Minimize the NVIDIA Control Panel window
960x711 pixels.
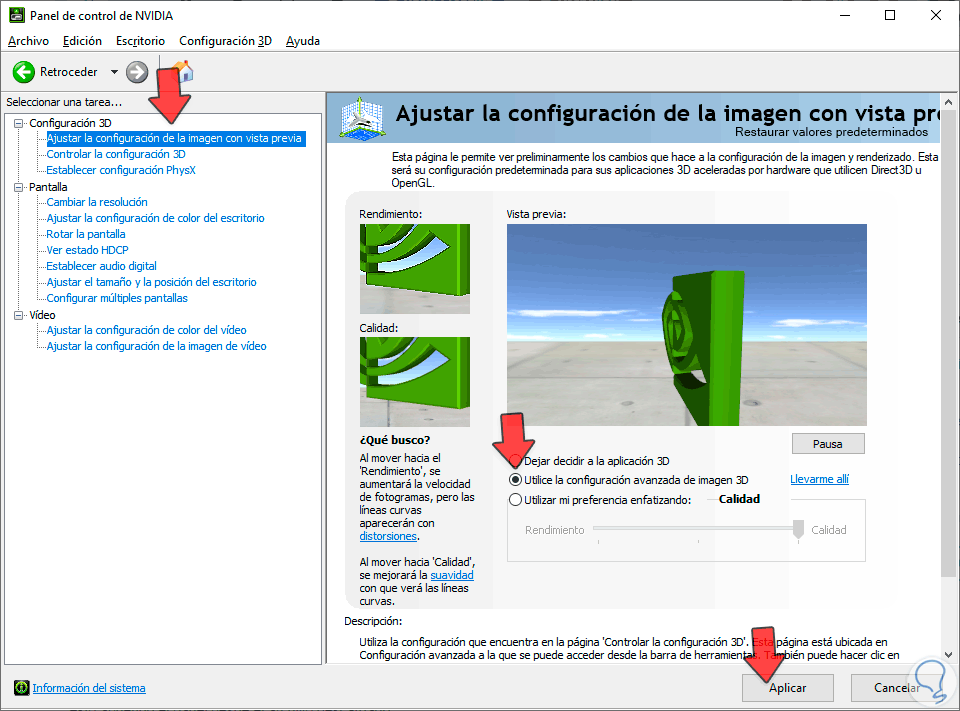(x=845, y=15)
